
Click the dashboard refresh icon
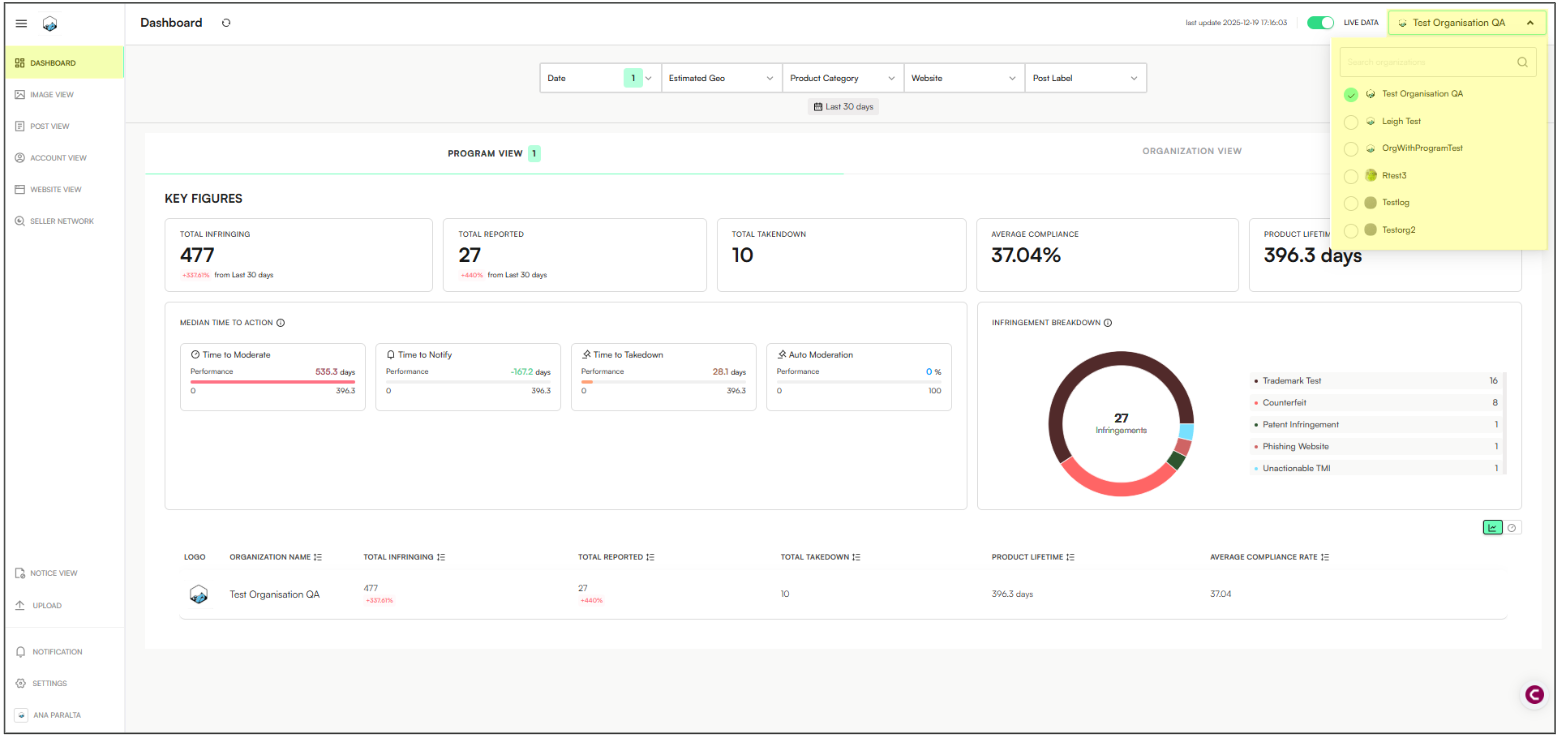[x=226, y=23]
